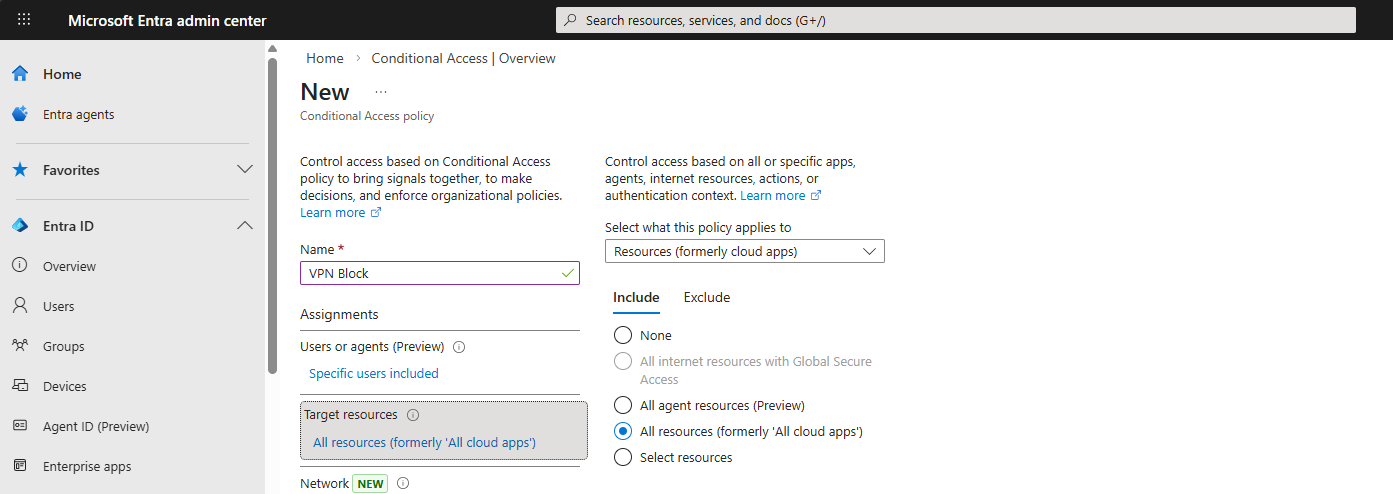Screen dimensions: 1393x494
Task: Click Learn more link under resources description
Action: coord(780,196)
